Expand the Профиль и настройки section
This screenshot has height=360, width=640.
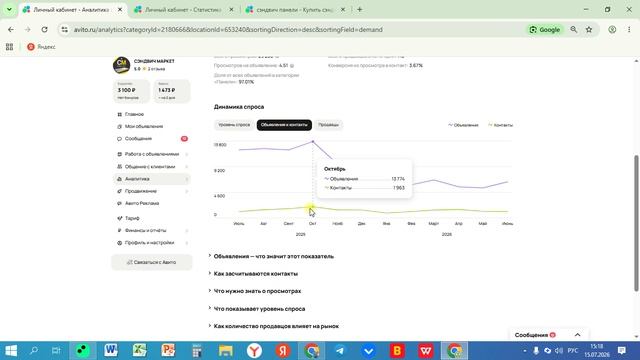(152, 243)
